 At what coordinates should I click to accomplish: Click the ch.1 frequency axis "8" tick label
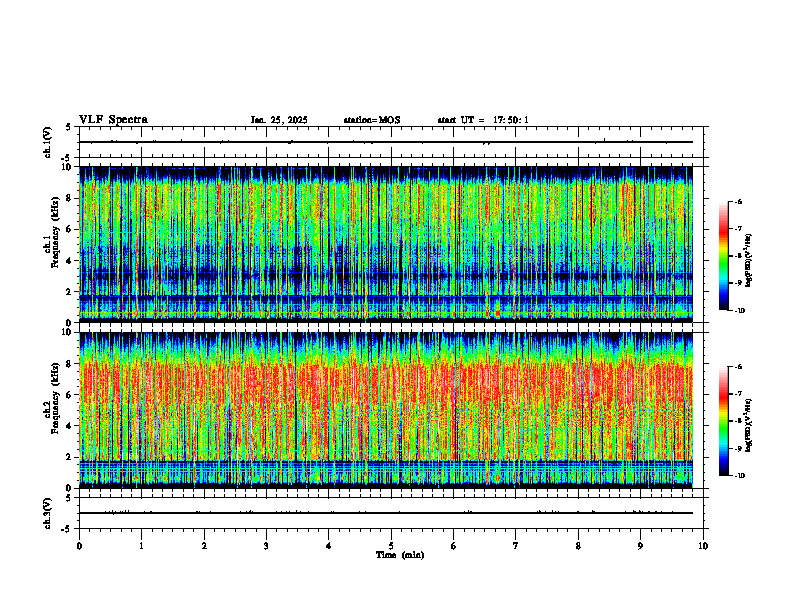pyautogui.click(x=69, y=198)
